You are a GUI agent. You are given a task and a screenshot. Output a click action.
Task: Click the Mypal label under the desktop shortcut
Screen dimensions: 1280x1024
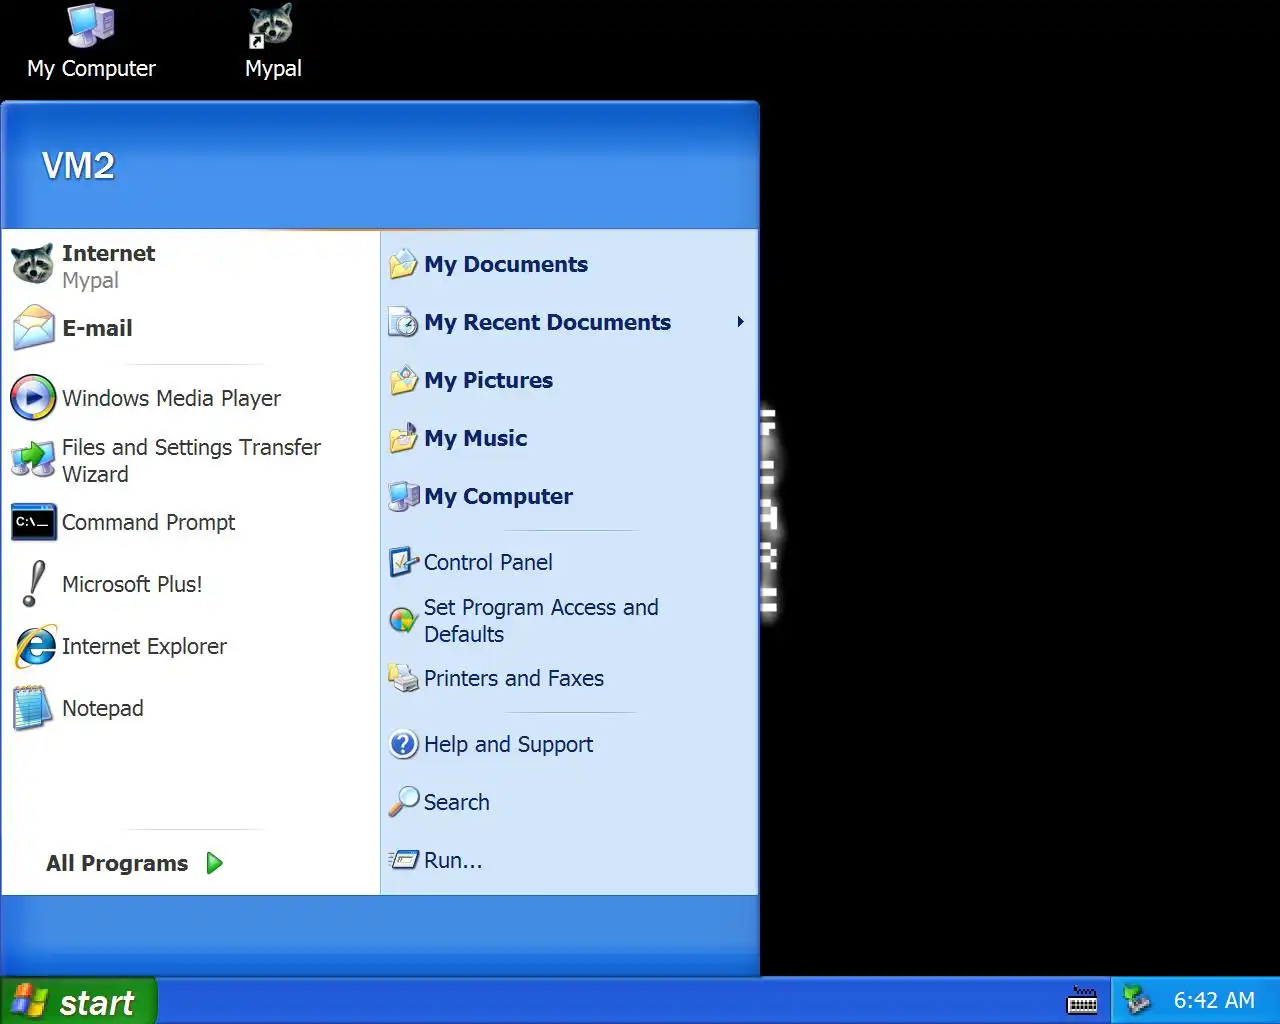point(273,68)
